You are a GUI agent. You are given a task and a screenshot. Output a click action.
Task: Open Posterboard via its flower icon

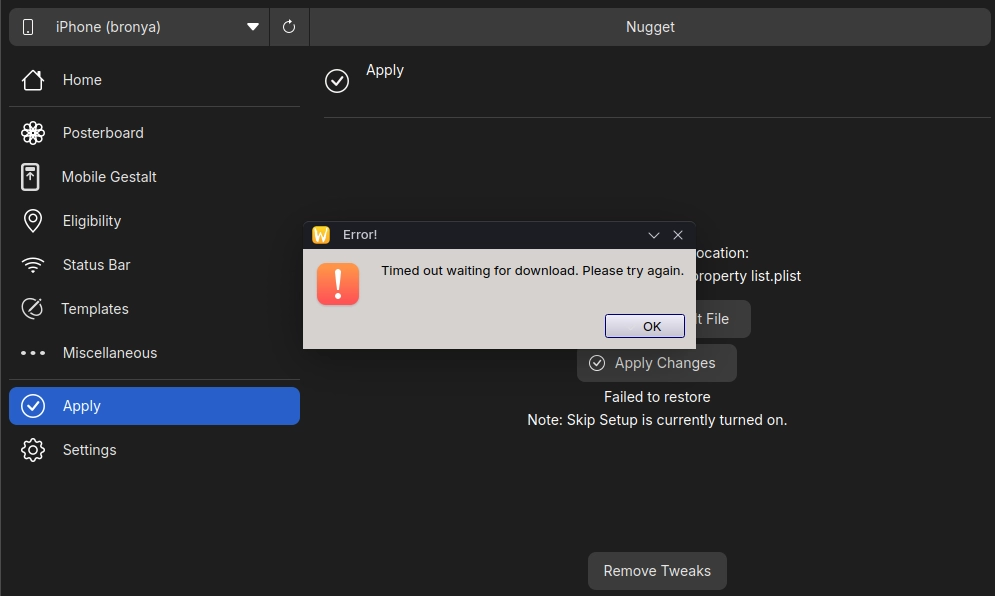[32, 133]
